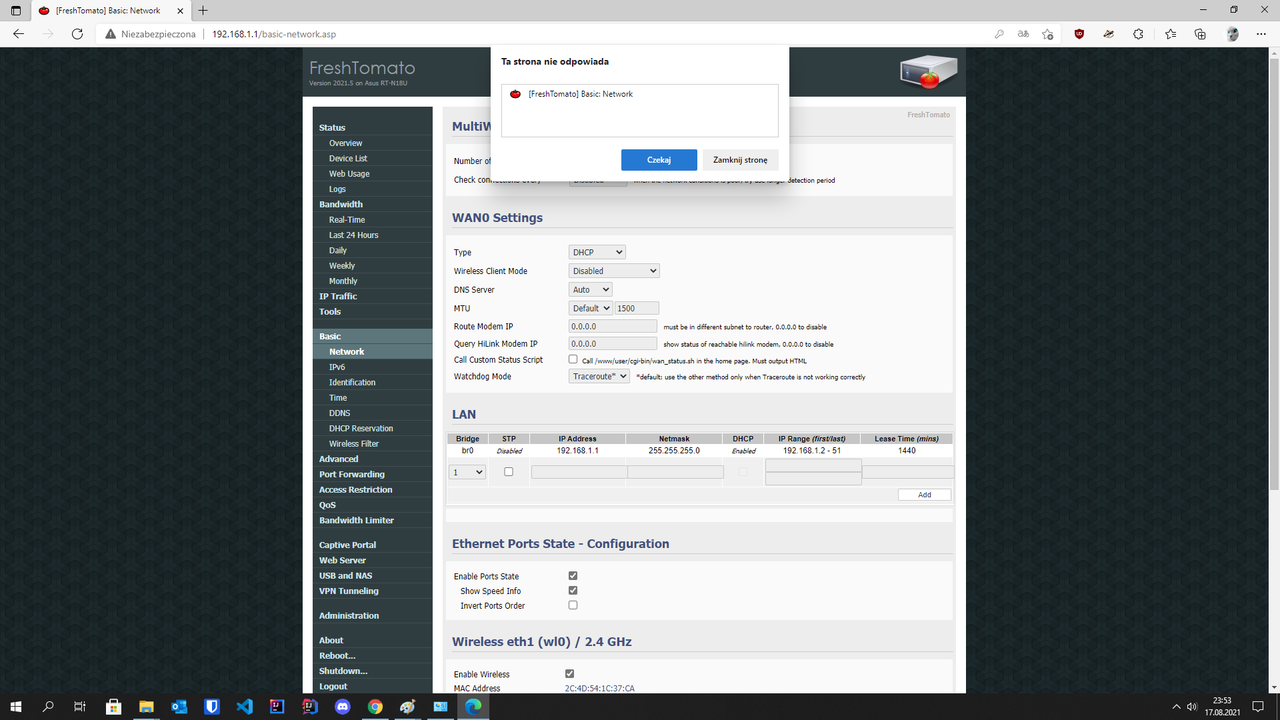Click the Niezabezpieczona warning icon in address bar
The image size is (1280, 720).
(x=111, y=34)
